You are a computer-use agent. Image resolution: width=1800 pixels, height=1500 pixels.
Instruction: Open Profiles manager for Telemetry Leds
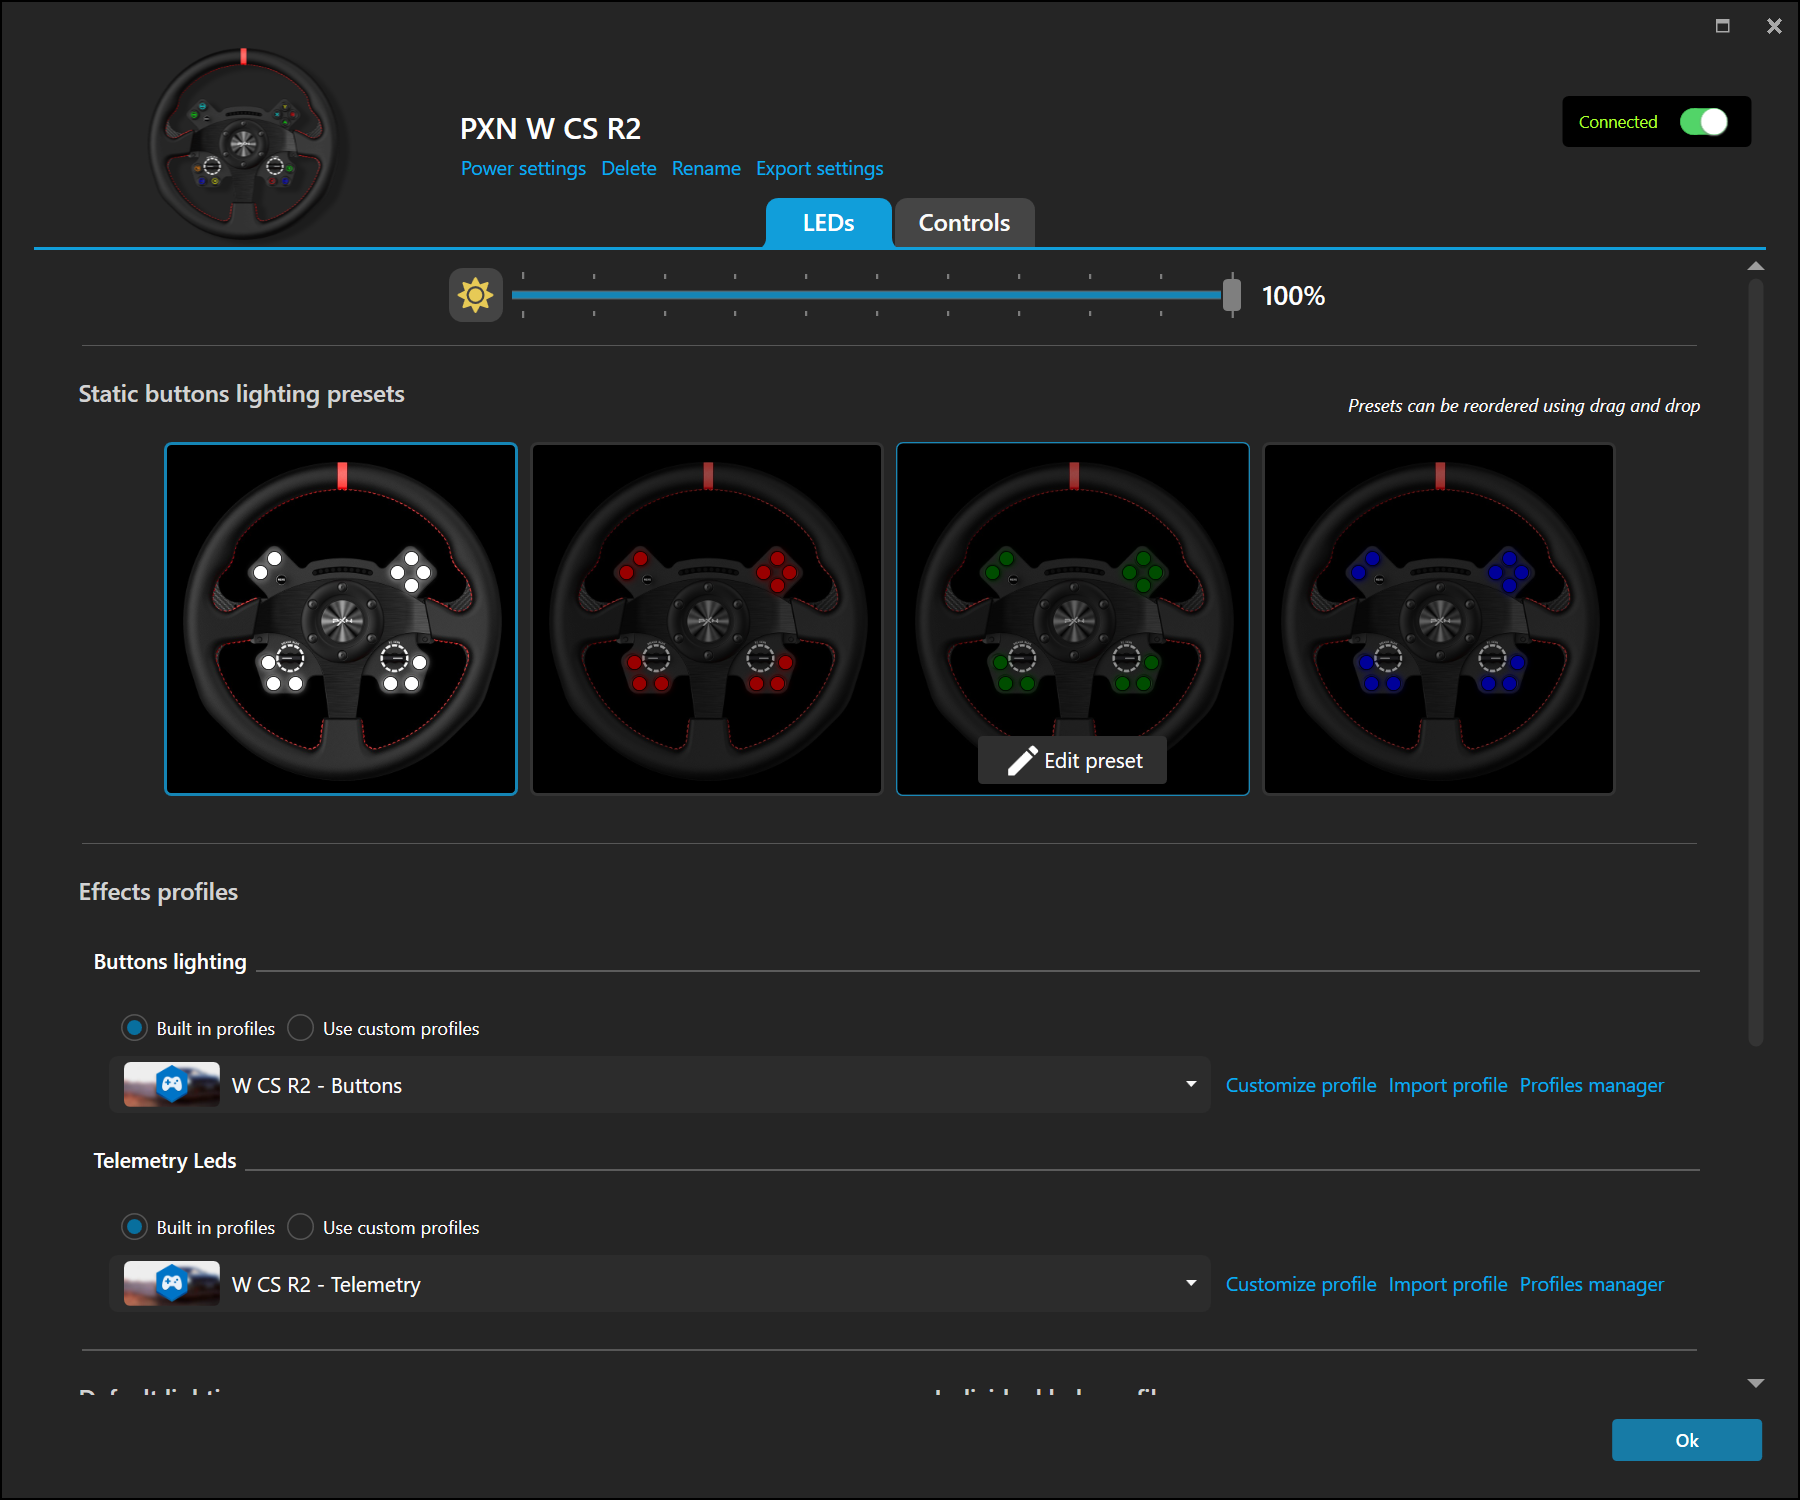point(1592,1284)
